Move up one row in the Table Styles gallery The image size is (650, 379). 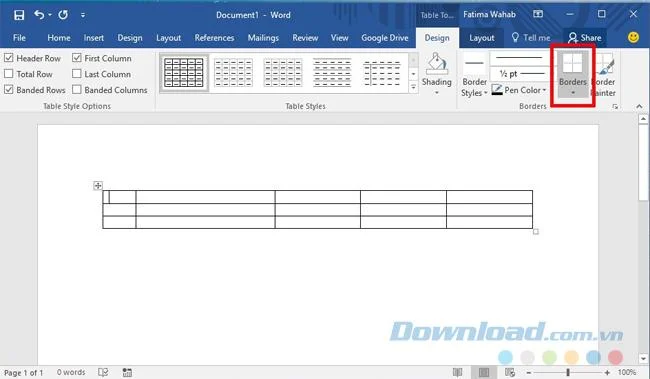413,60
